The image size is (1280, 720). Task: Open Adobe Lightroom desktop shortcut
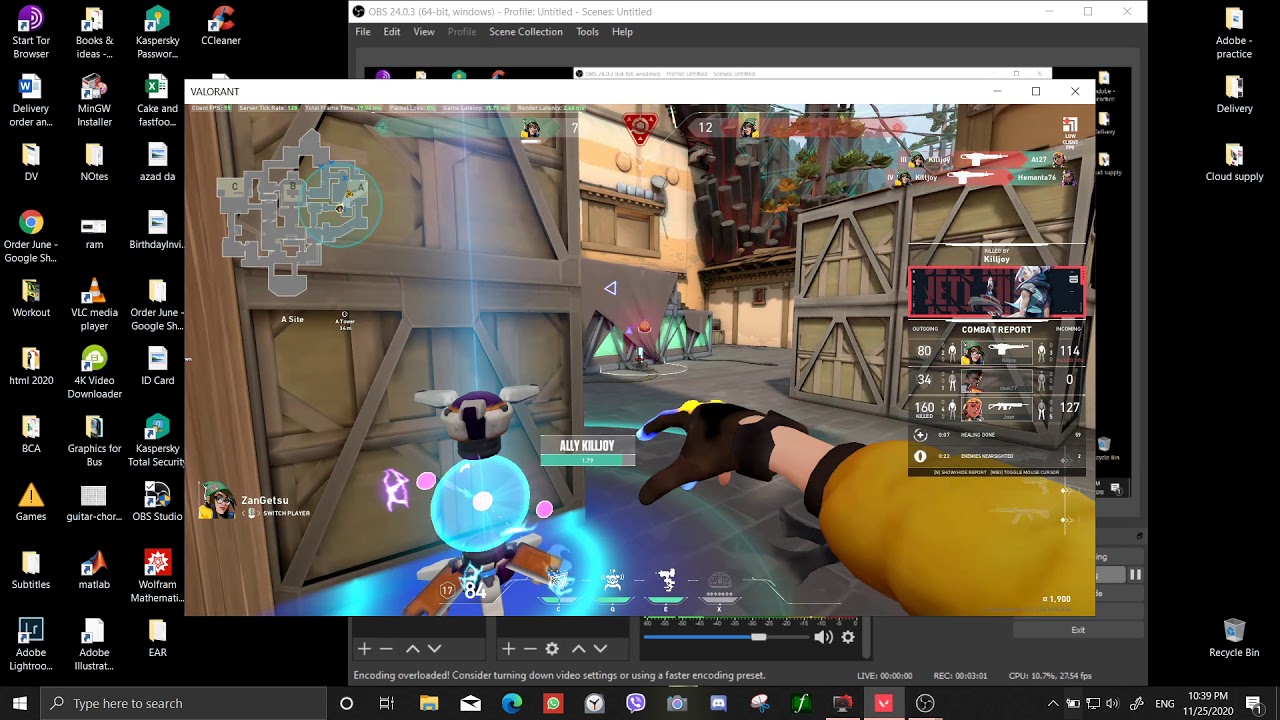pos(31,645)
